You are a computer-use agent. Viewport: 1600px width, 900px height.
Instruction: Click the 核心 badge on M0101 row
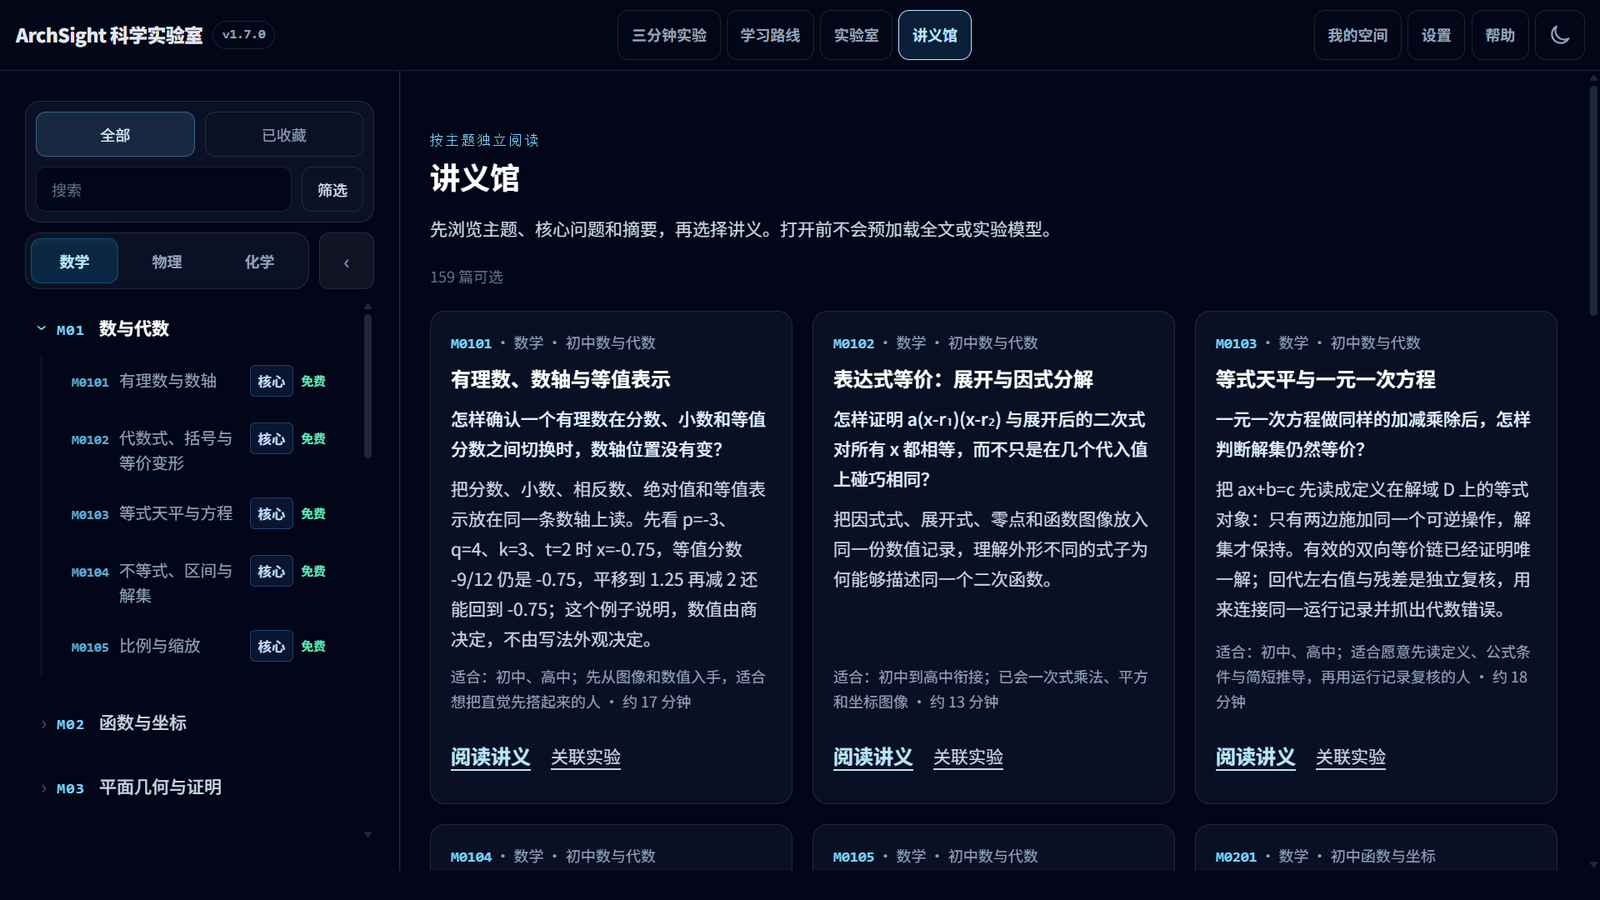coord(271,381)
